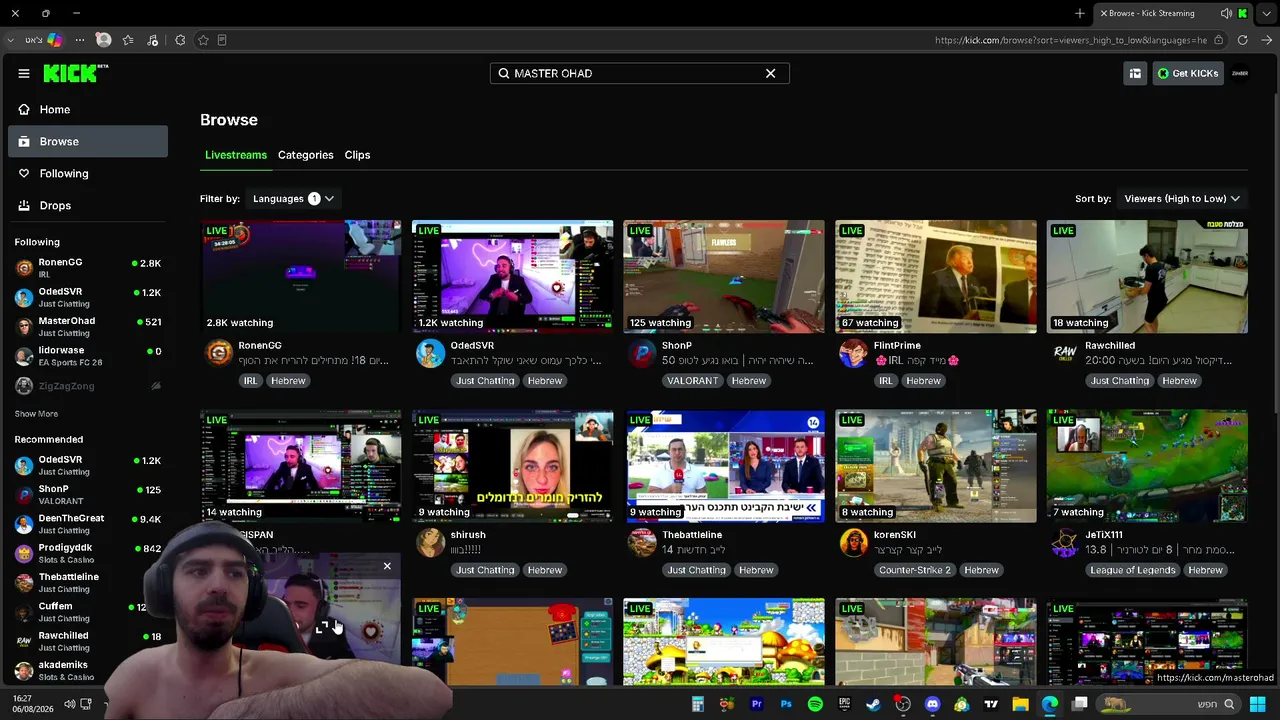Open Photoshop from the taskbar

tap(786, 704)
